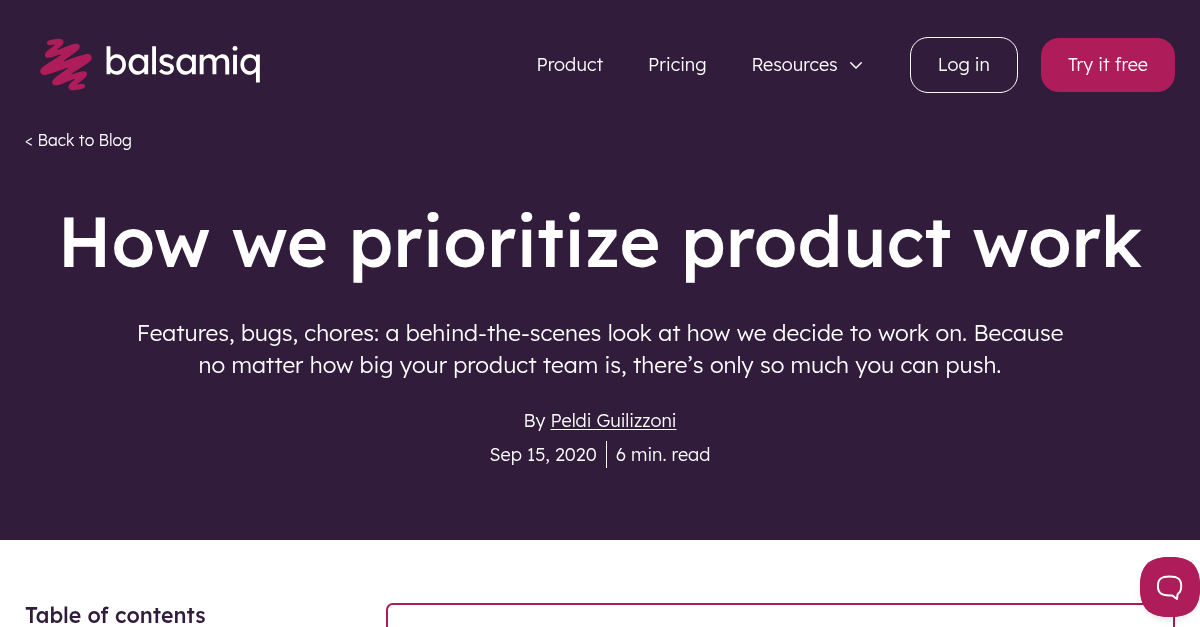Click the Table of contents heading

[x=115, y=615]
